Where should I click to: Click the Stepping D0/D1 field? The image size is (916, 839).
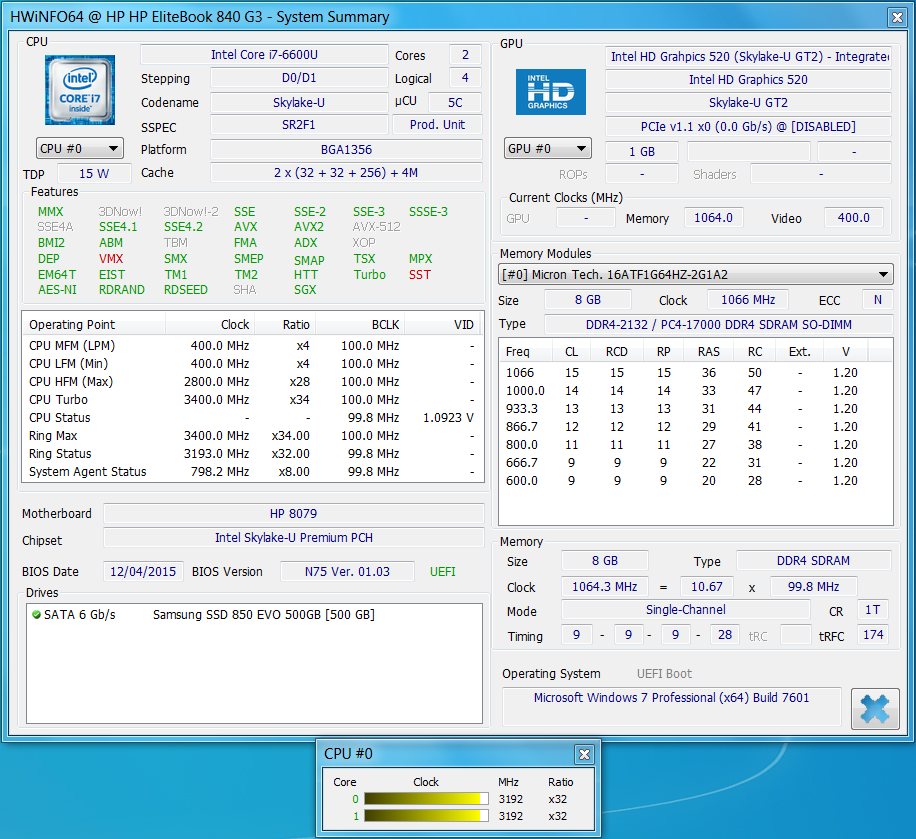pyautogui.click(x=299, y=78)
